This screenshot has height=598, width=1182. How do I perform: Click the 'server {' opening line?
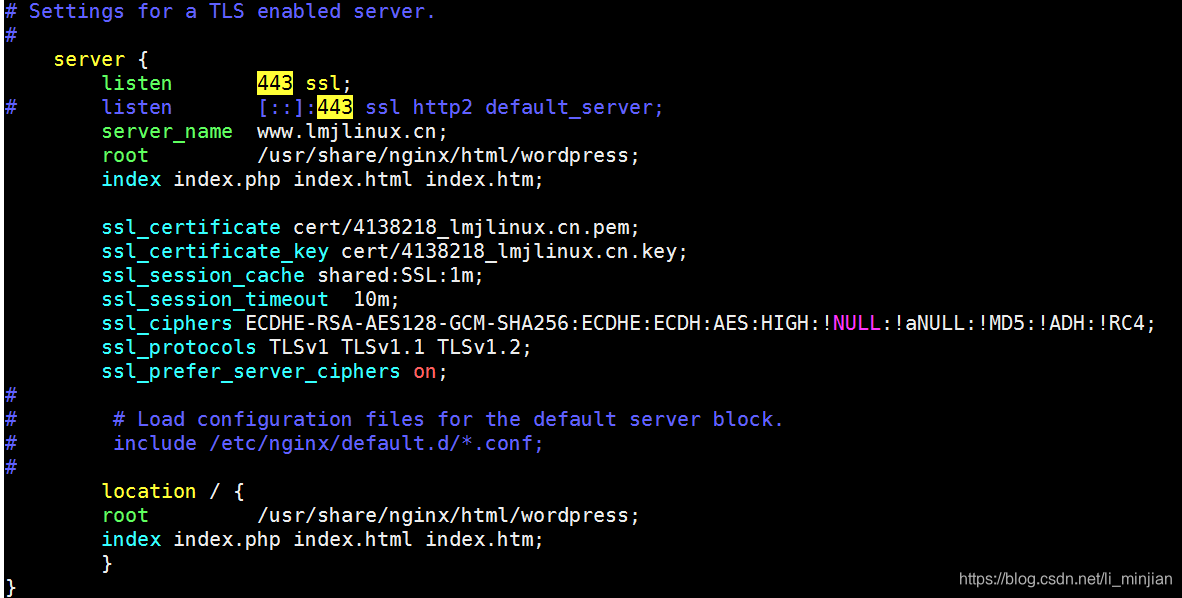[101, 60]
